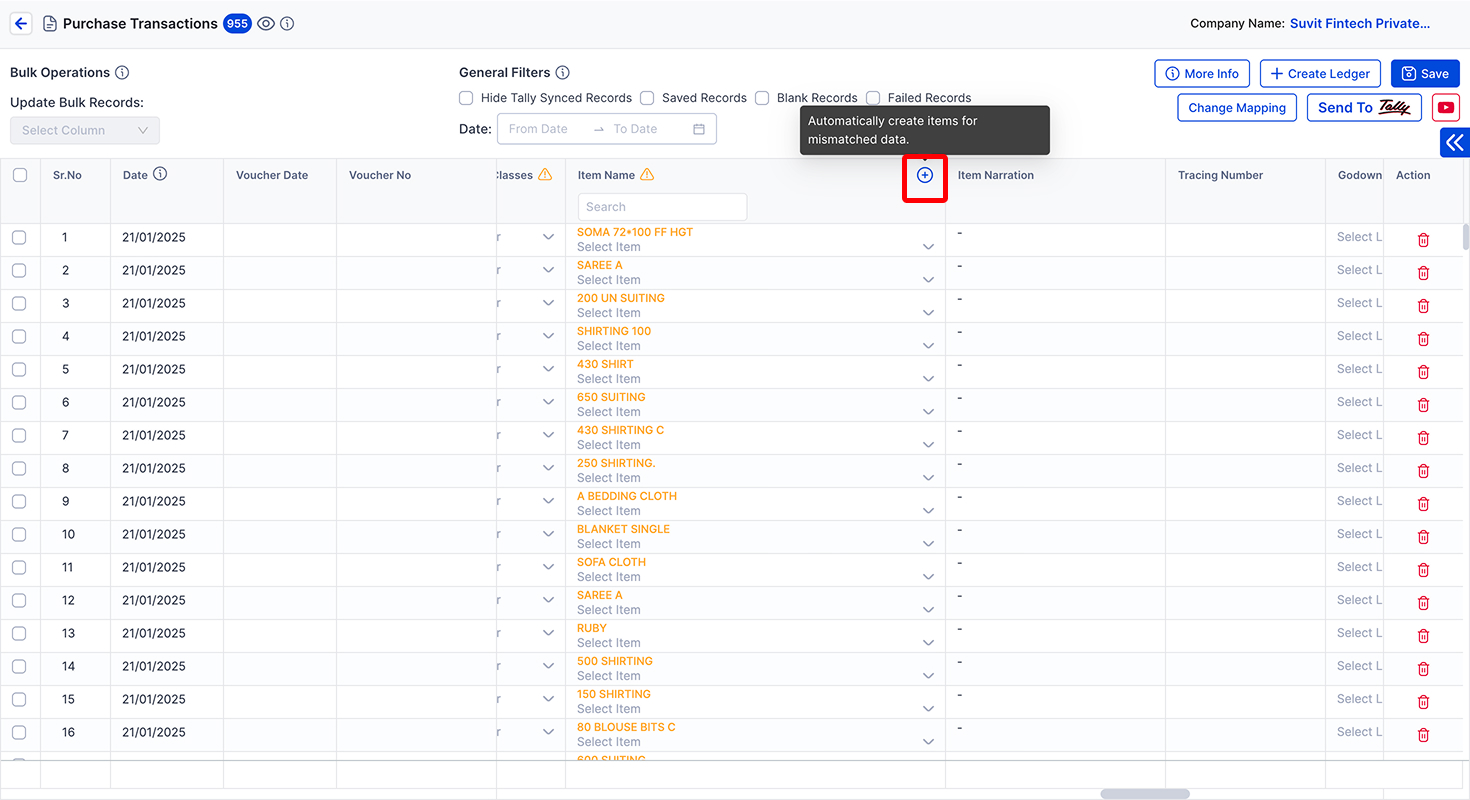Click the Change Mapping button
The height and width of the screenshot is (800, 1470).
1237,107
